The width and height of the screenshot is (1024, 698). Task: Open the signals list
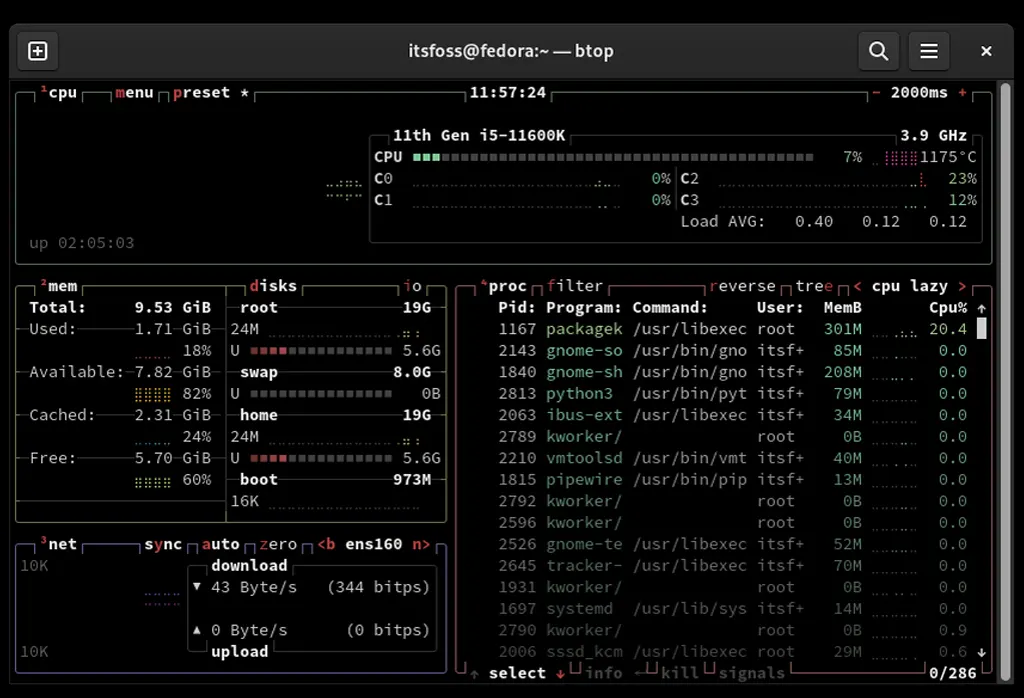tap(752, 673)
